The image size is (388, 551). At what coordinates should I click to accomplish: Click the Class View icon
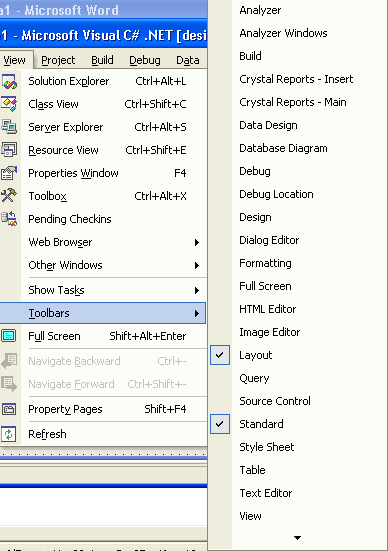9,104
